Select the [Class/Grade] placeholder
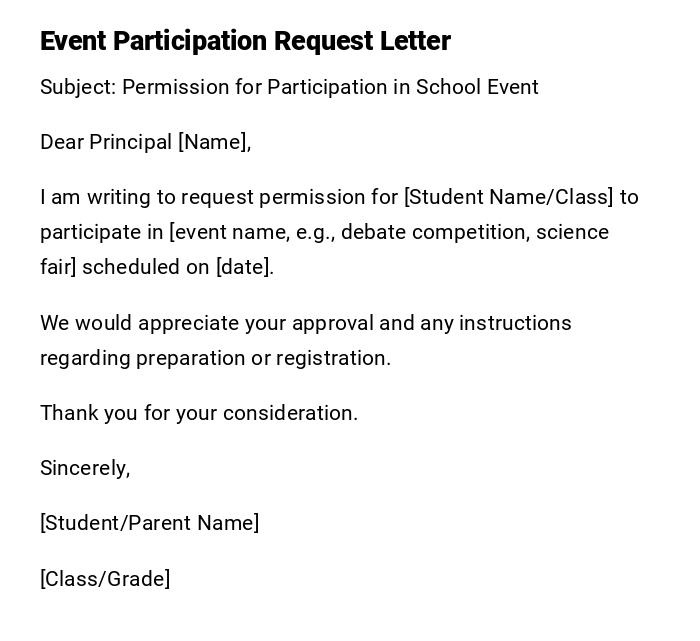700x641 pixels. coord(105,579)
